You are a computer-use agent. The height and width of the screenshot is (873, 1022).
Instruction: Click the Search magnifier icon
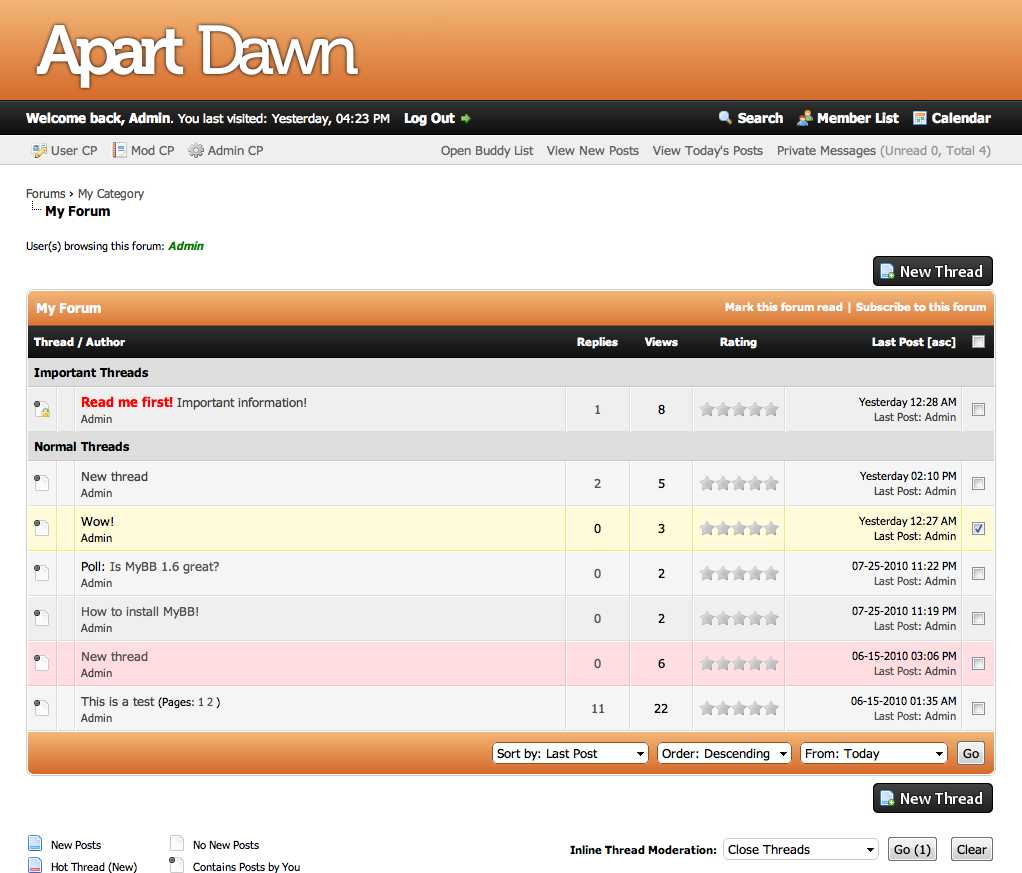[x=725, y=118]
